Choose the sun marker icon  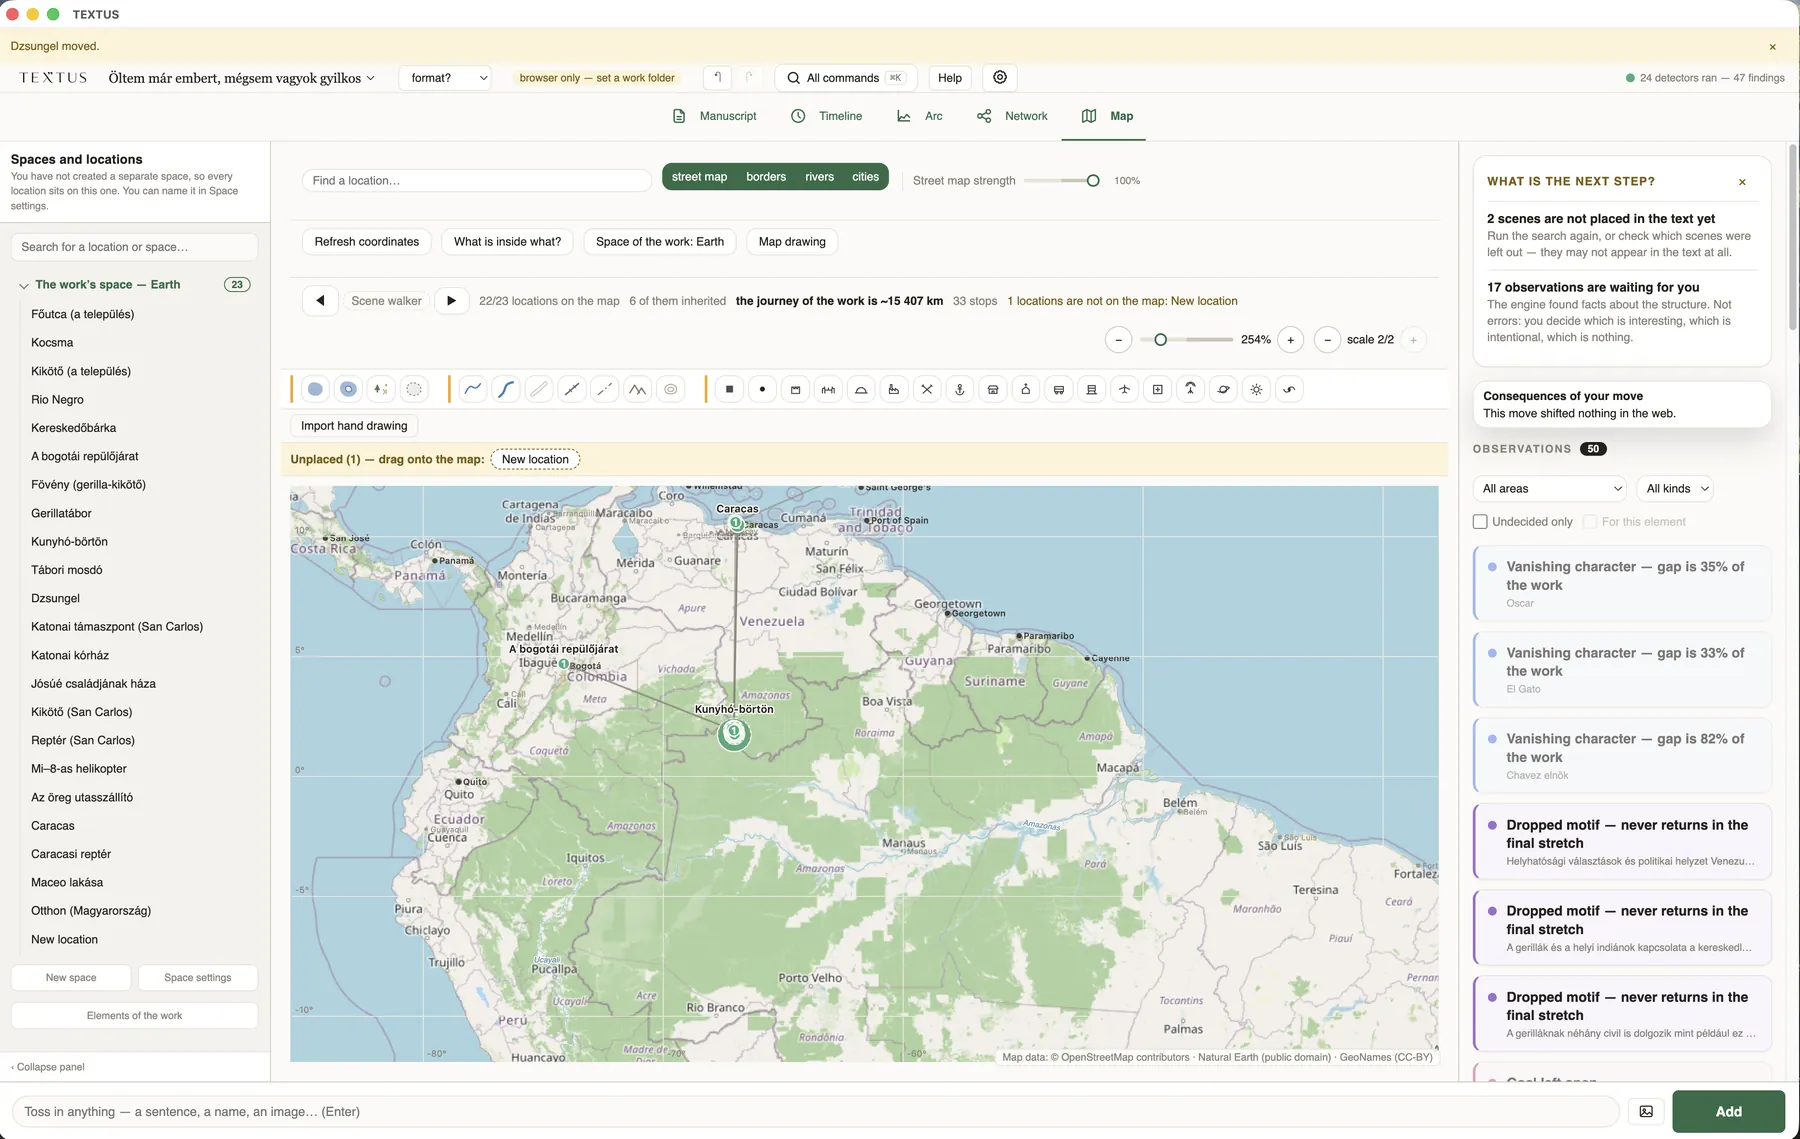[x=1257, y=390]
